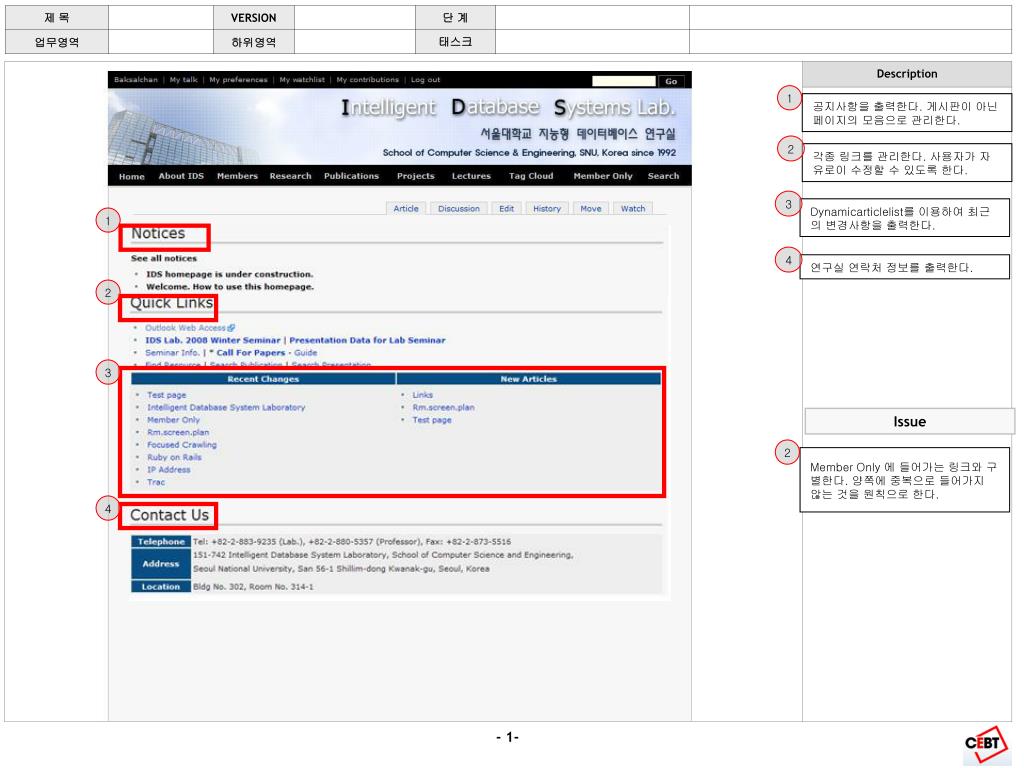This screenshot has width=1024, height=768.
Task: Click external-link icon beside Outlook Web Access
Action: pos(231,328)
